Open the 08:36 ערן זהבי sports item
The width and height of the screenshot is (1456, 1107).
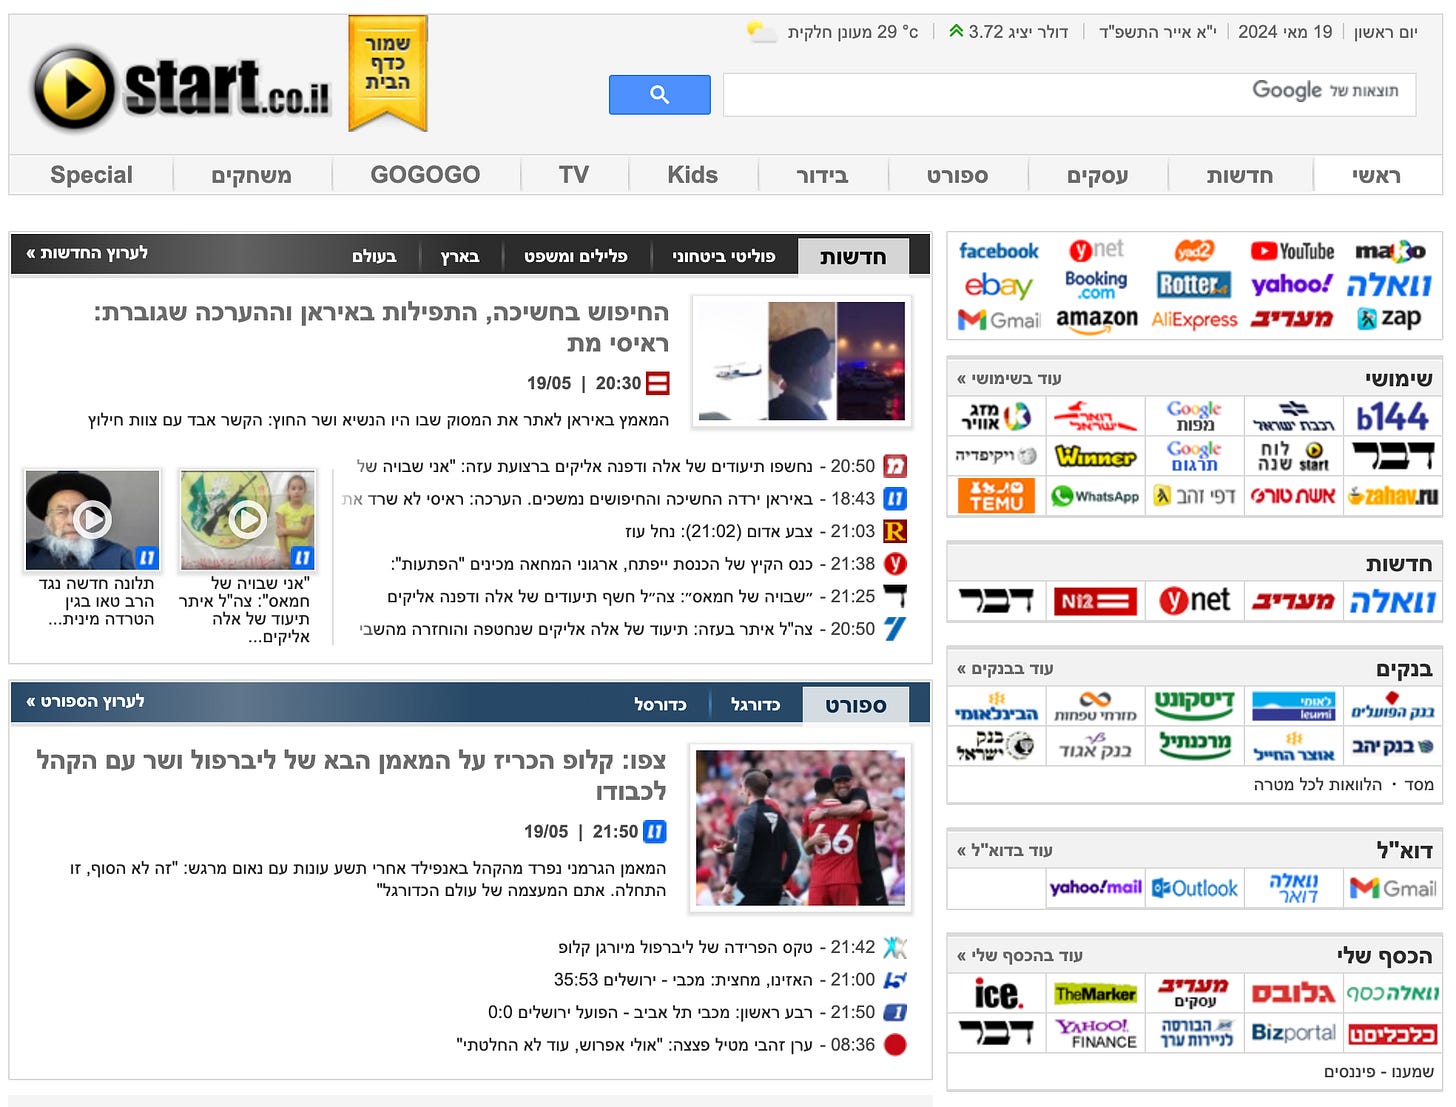(x=666, y=1045)
